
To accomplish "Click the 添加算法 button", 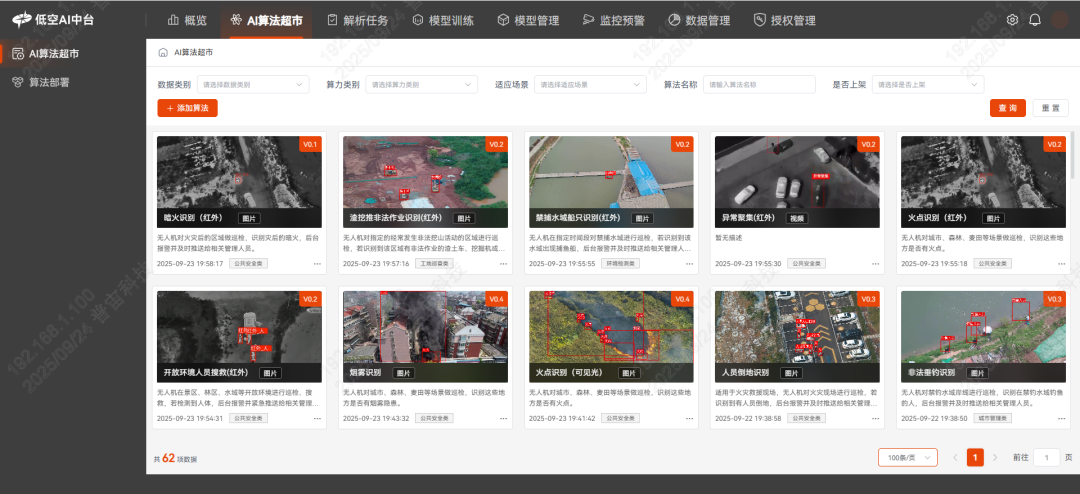I will point(187,108).
